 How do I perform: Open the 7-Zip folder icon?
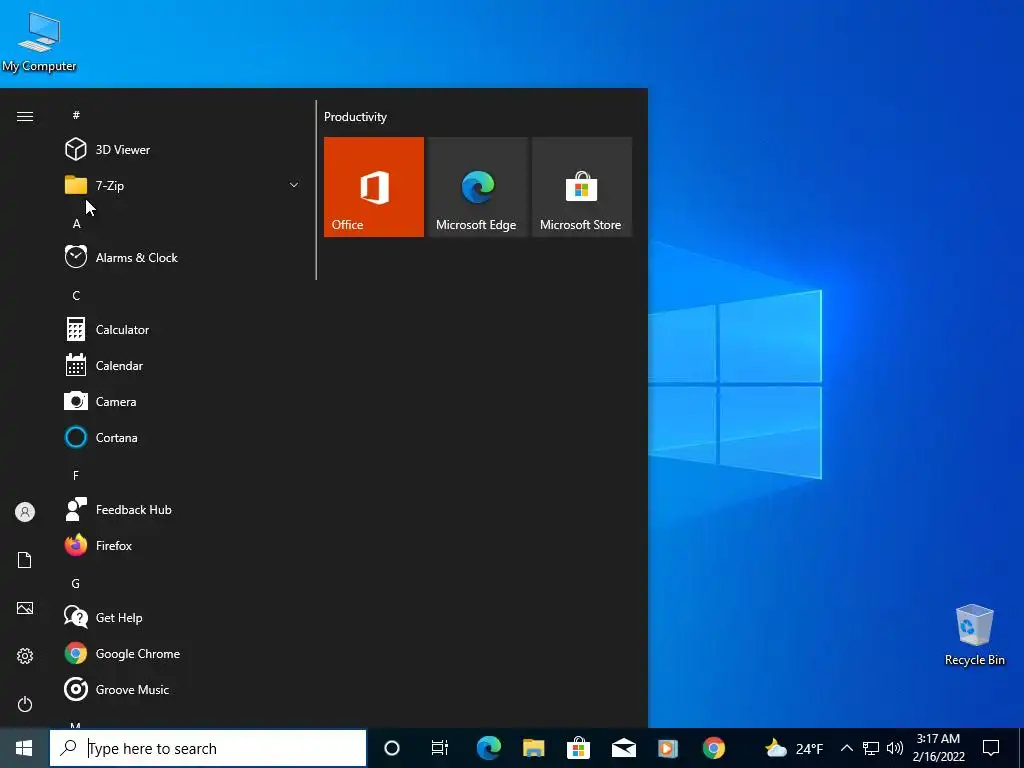76,185
